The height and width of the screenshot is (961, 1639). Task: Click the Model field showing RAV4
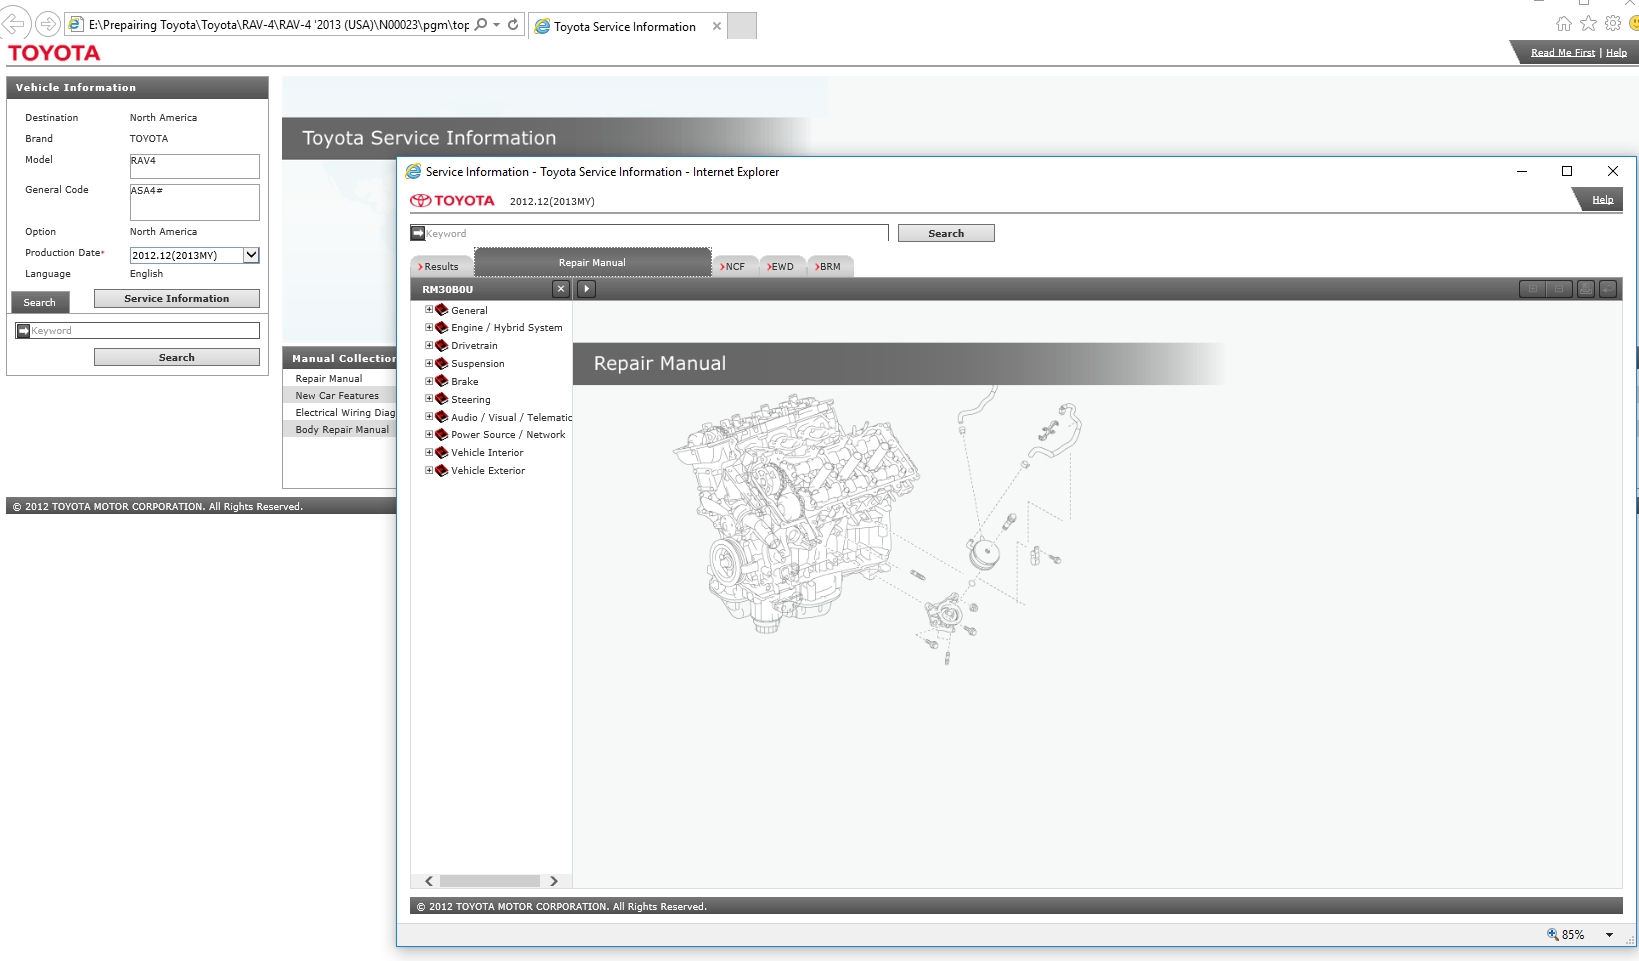click(x=194, y=166)
